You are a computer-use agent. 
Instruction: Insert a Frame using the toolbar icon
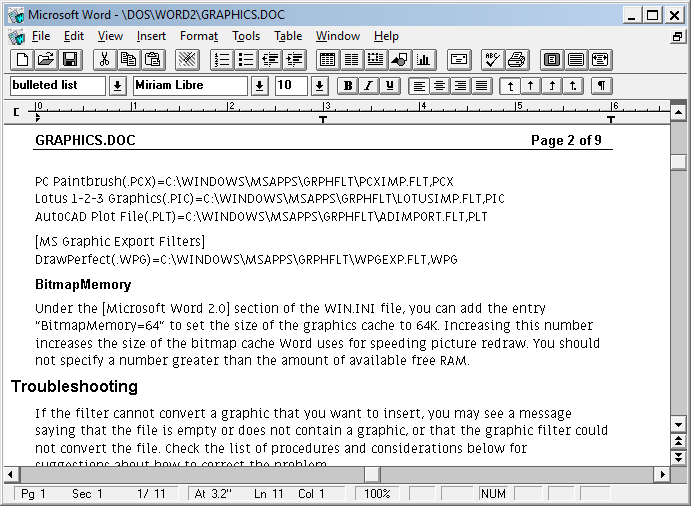(x=375, y=60)
